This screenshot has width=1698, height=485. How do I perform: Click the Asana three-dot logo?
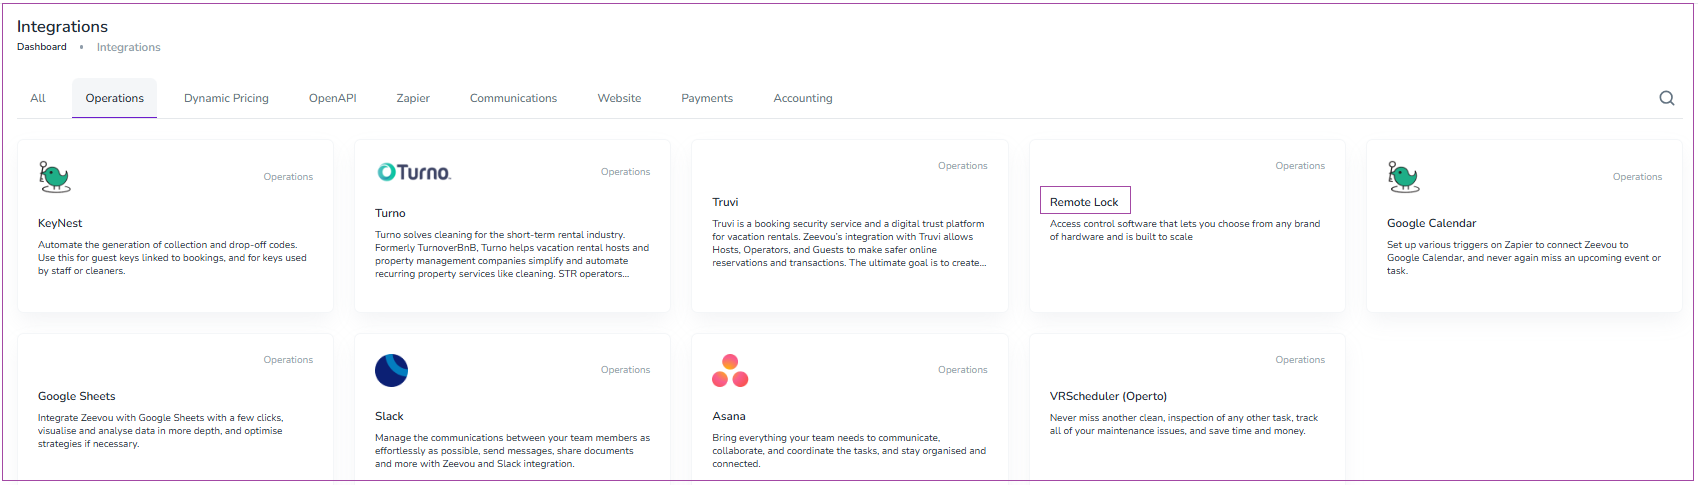[x=730, y=370]
